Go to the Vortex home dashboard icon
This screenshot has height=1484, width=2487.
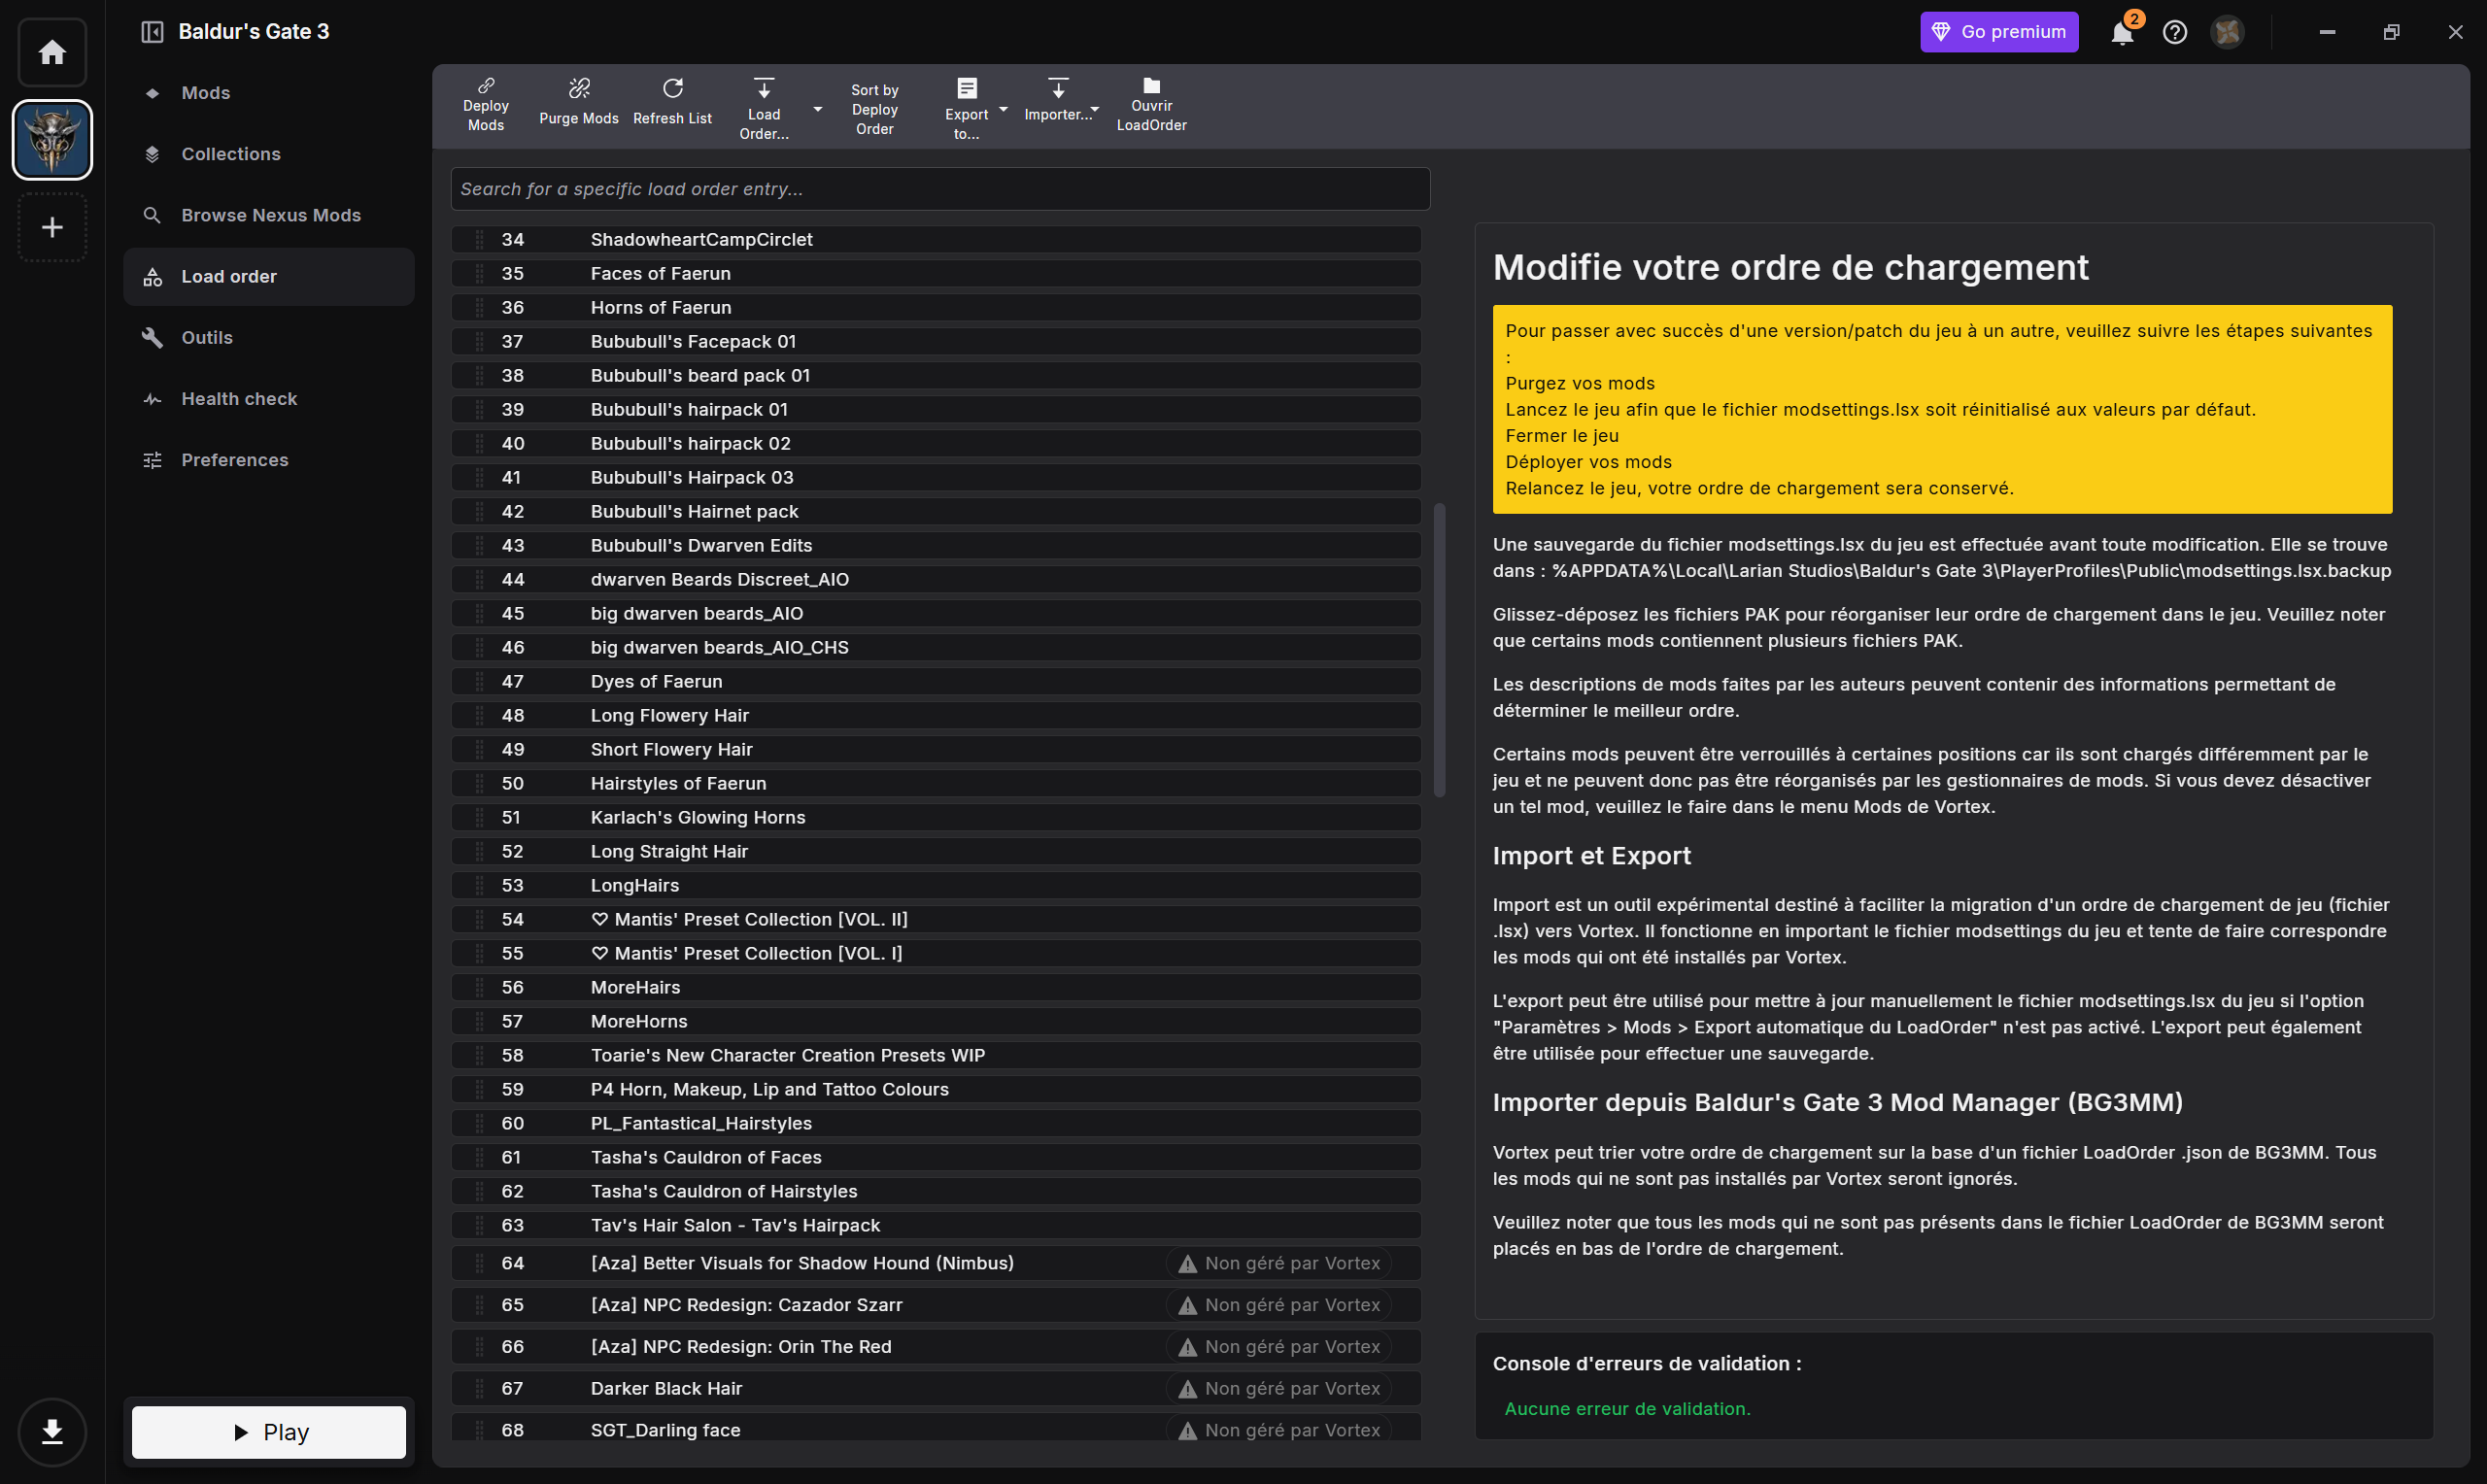pyautogui.click(x=52, y=52)
